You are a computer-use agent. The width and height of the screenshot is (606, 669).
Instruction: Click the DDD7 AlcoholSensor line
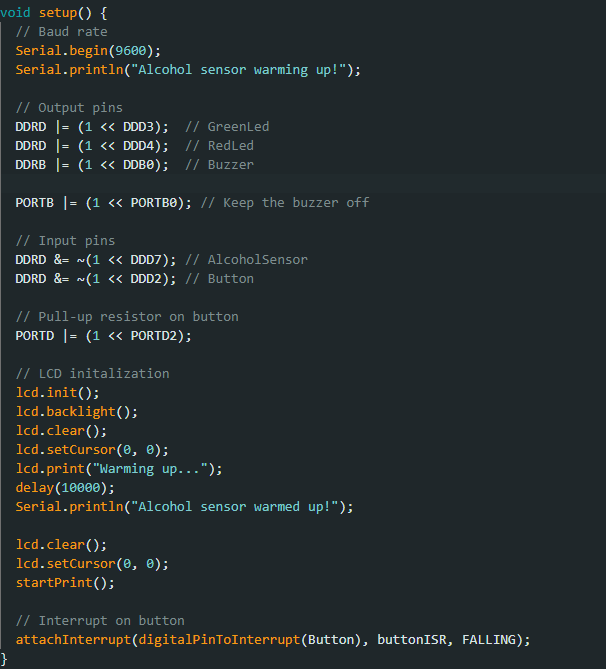(x=161, y=260)
